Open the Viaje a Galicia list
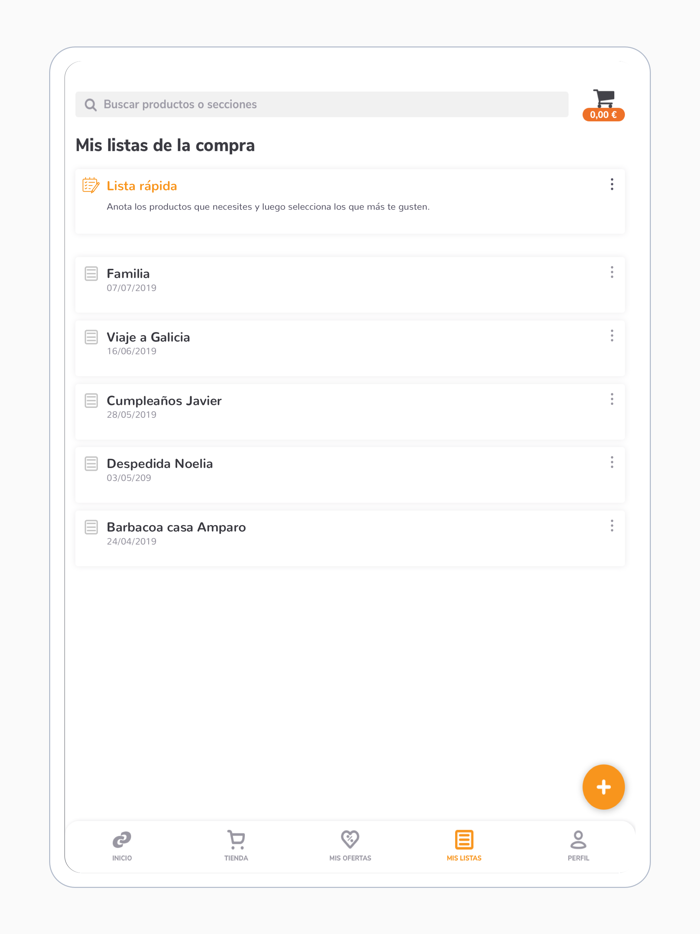700x934 pixels. click(x=149, y=337)
